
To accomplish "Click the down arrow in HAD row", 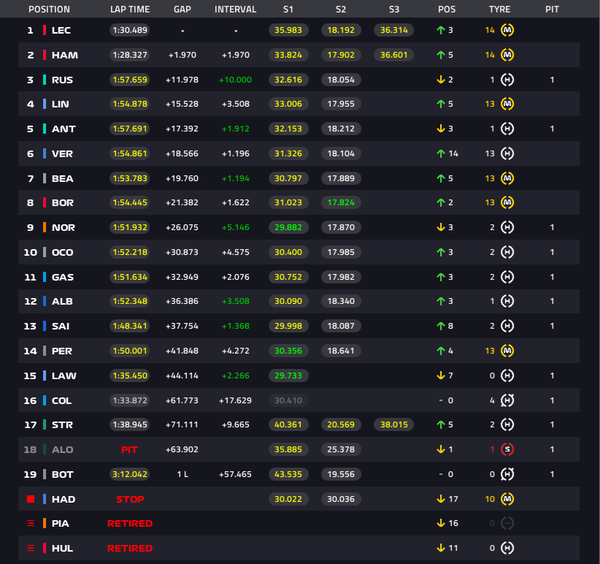I will click(x=441, y=499).
